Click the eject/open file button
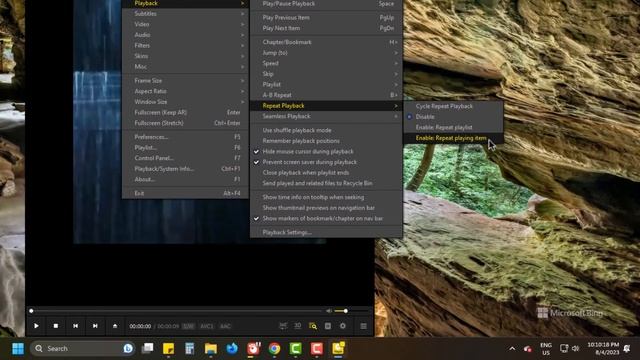Screen dimensions: 640x360 coord(115,326)
